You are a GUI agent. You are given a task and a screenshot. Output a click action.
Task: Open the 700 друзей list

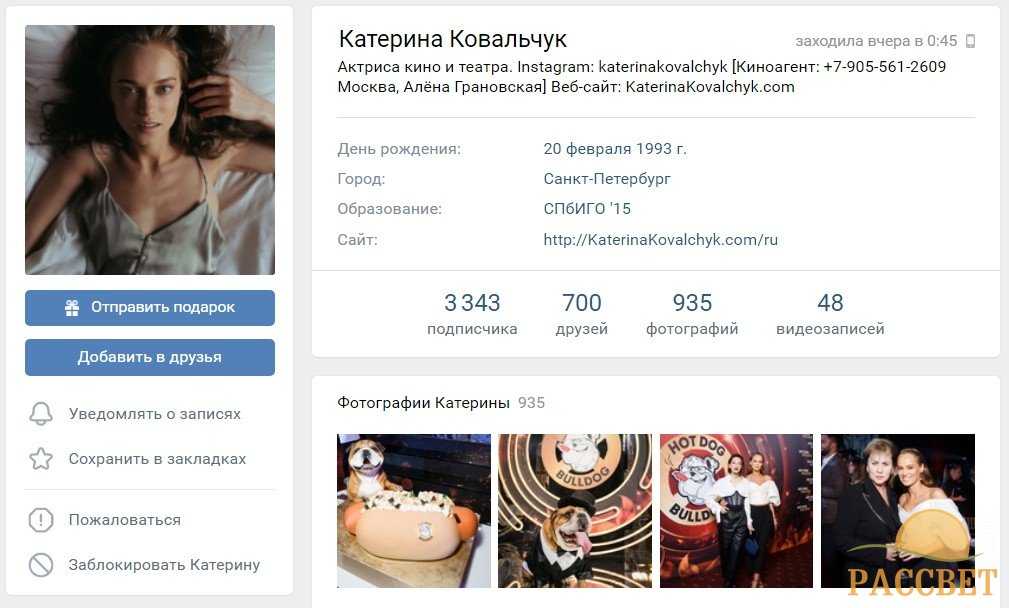click(582, 314)
